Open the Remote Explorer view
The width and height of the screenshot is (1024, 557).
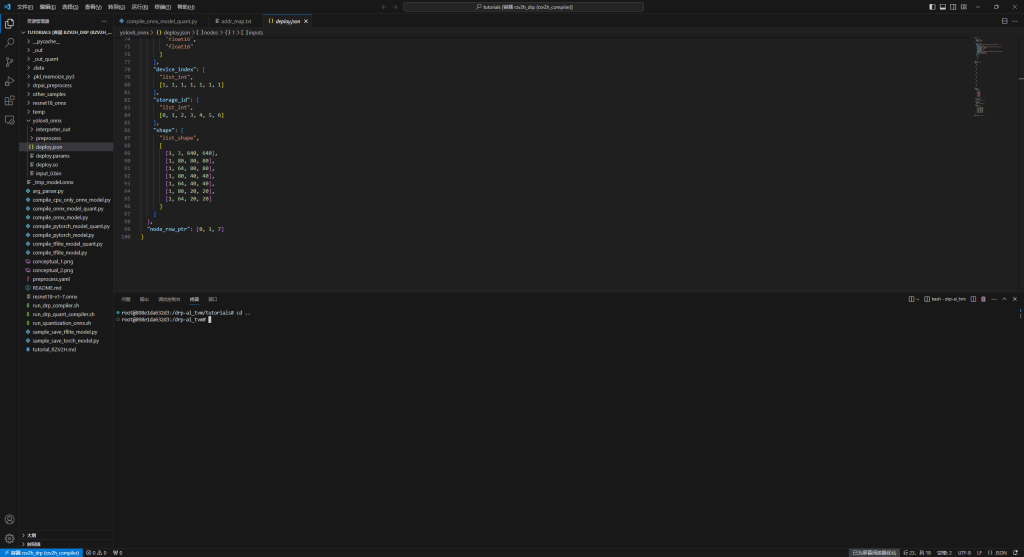click(x=9, y=119)
